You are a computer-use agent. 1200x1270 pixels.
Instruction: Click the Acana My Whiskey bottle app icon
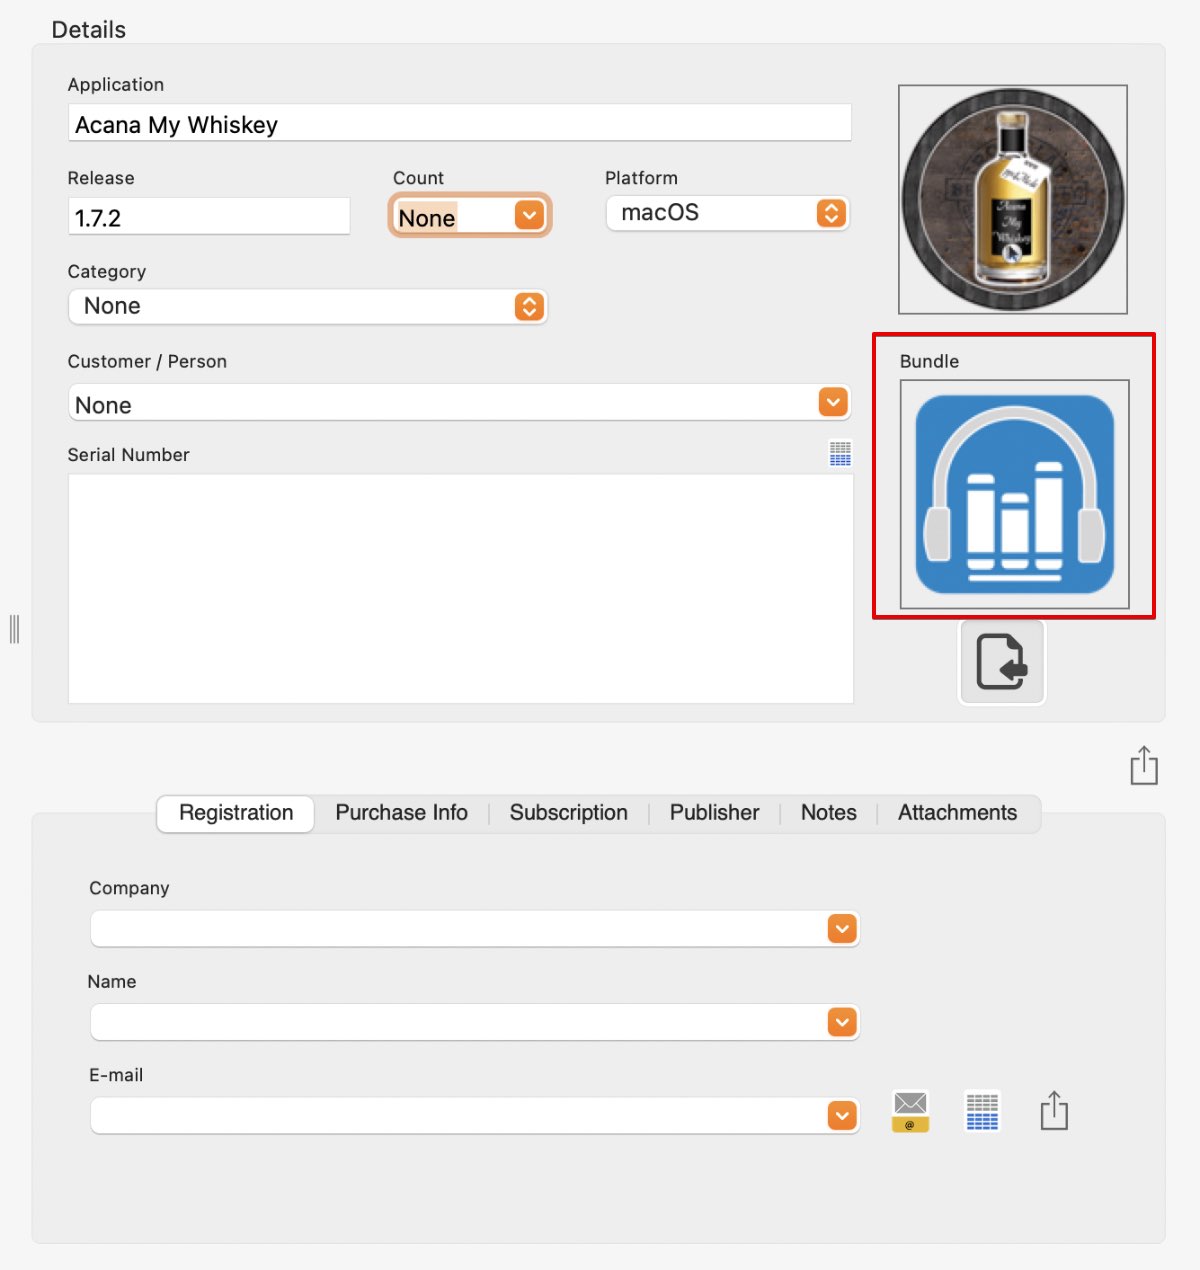1013,199
